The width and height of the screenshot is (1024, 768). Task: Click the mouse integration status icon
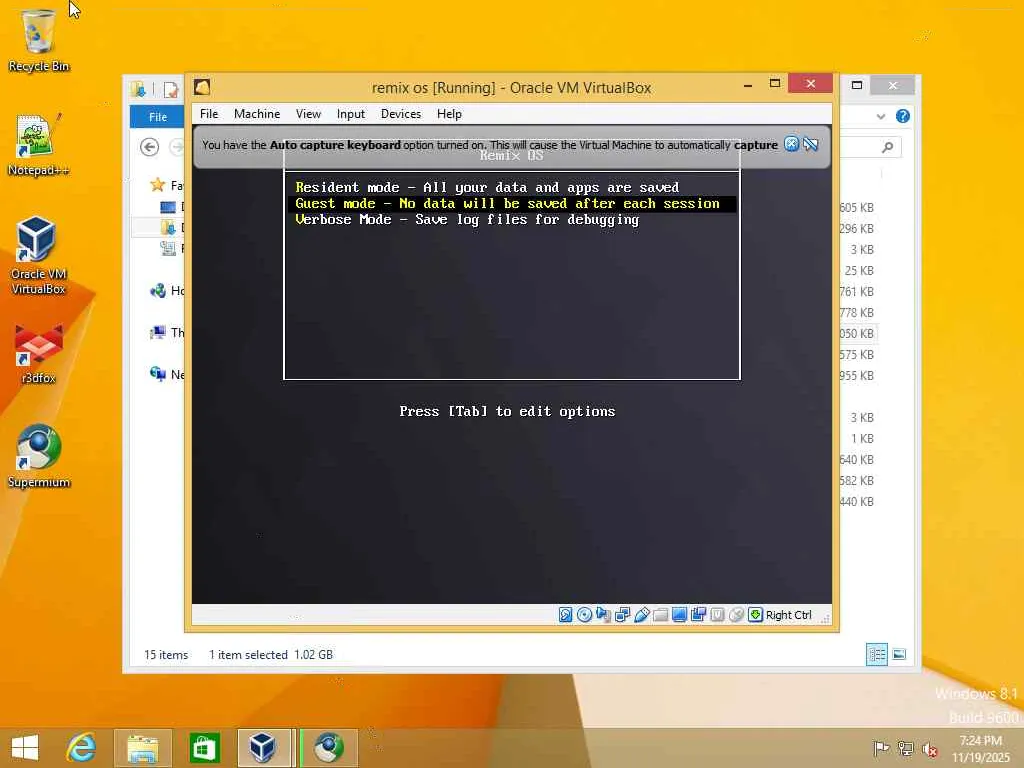(x=736, y=615)
